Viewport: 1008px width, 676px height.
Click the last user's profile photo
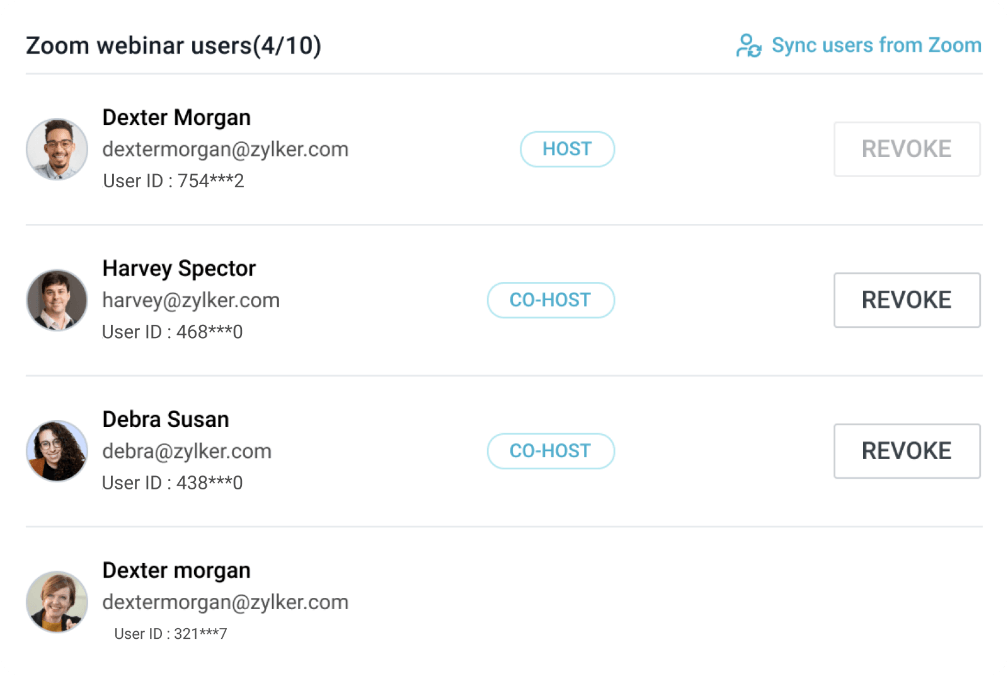57,602
